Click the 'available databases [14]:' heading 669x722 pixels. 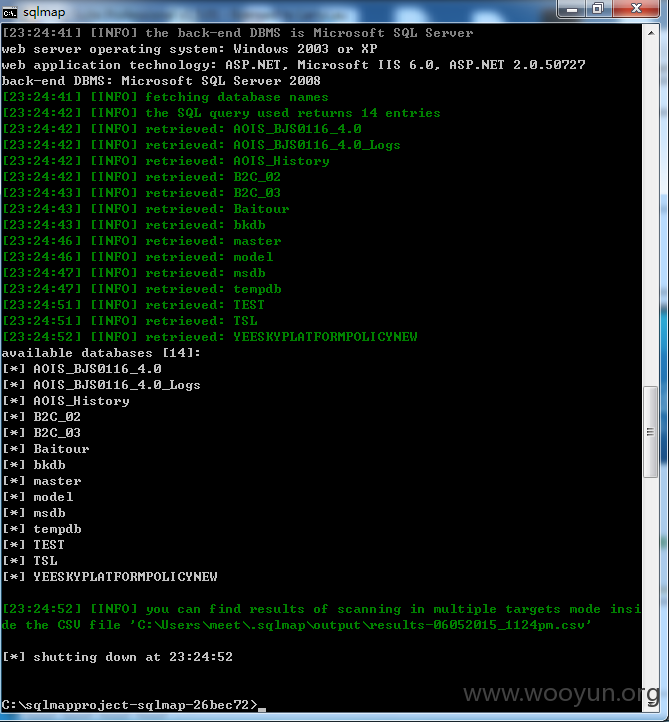(x=101, y=353)
